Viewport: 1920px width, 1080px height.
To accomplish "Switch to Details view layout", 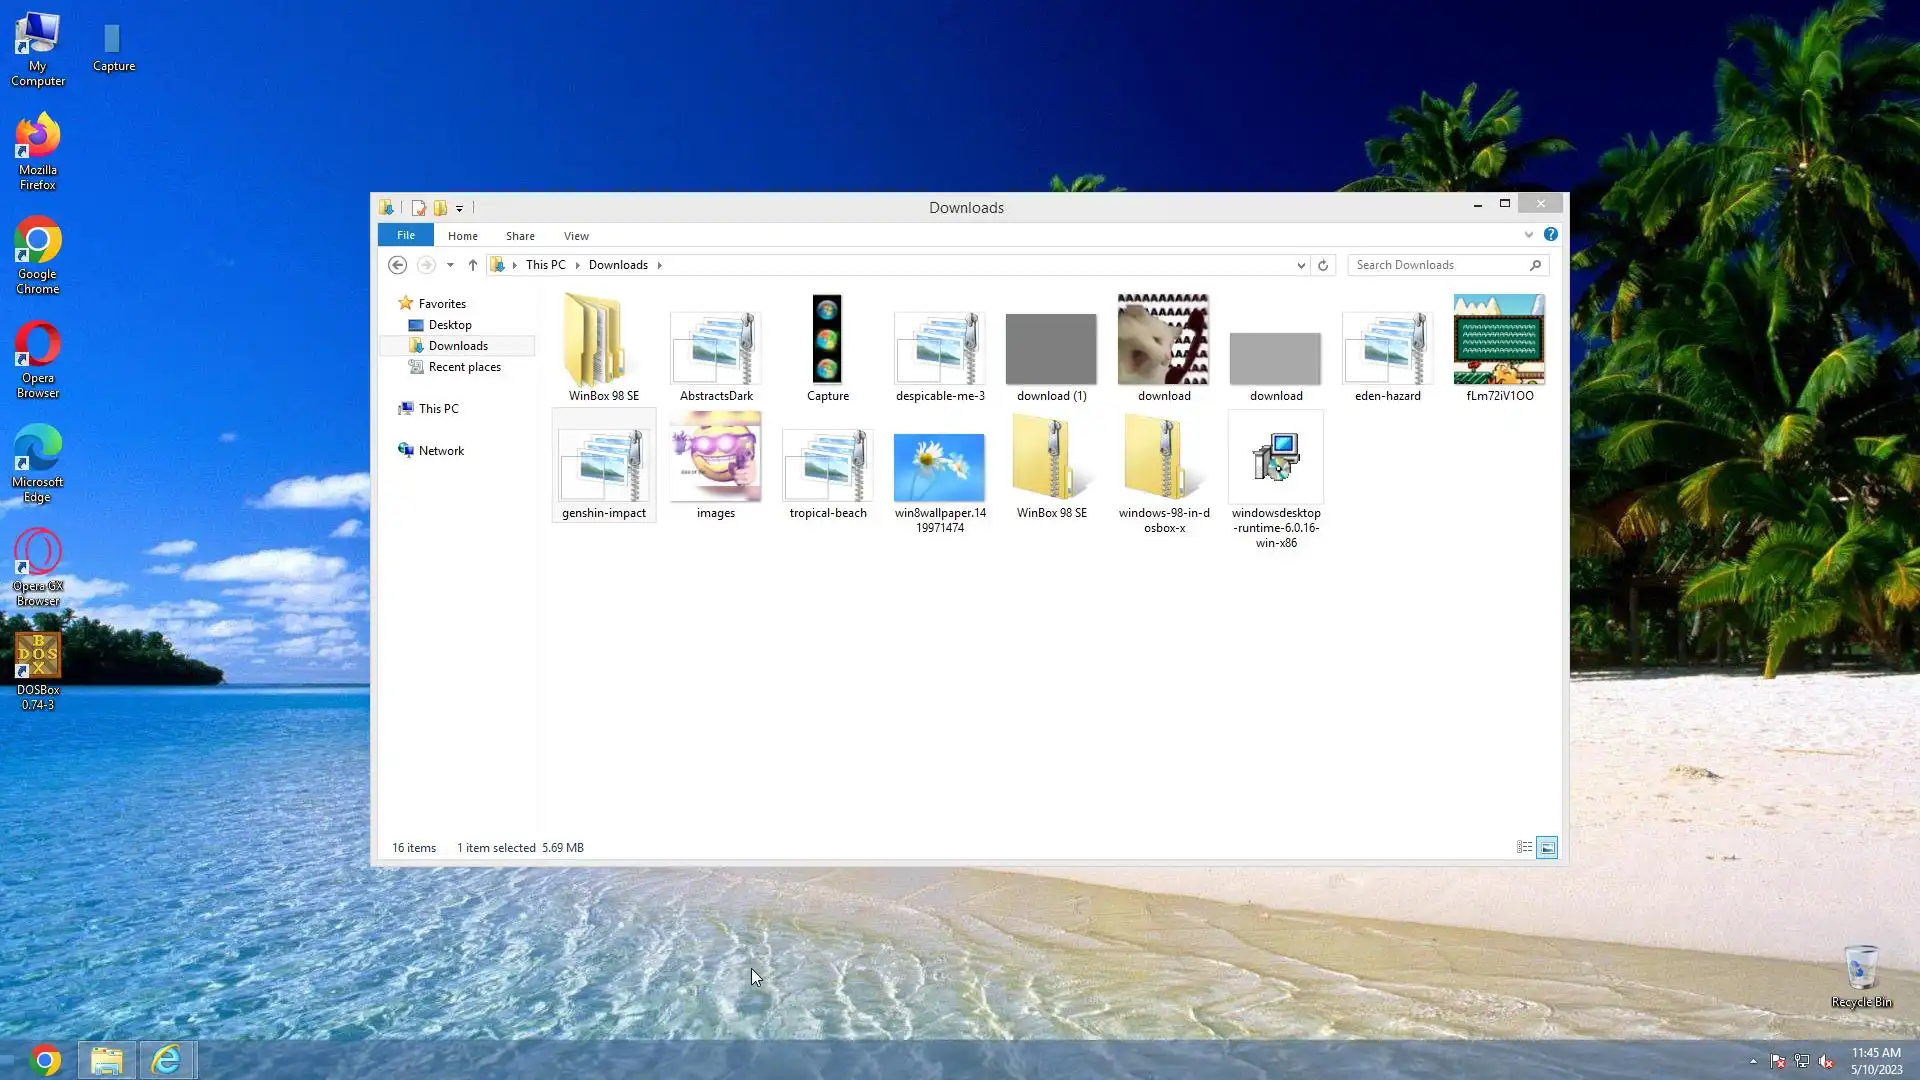I will 1524,848.
